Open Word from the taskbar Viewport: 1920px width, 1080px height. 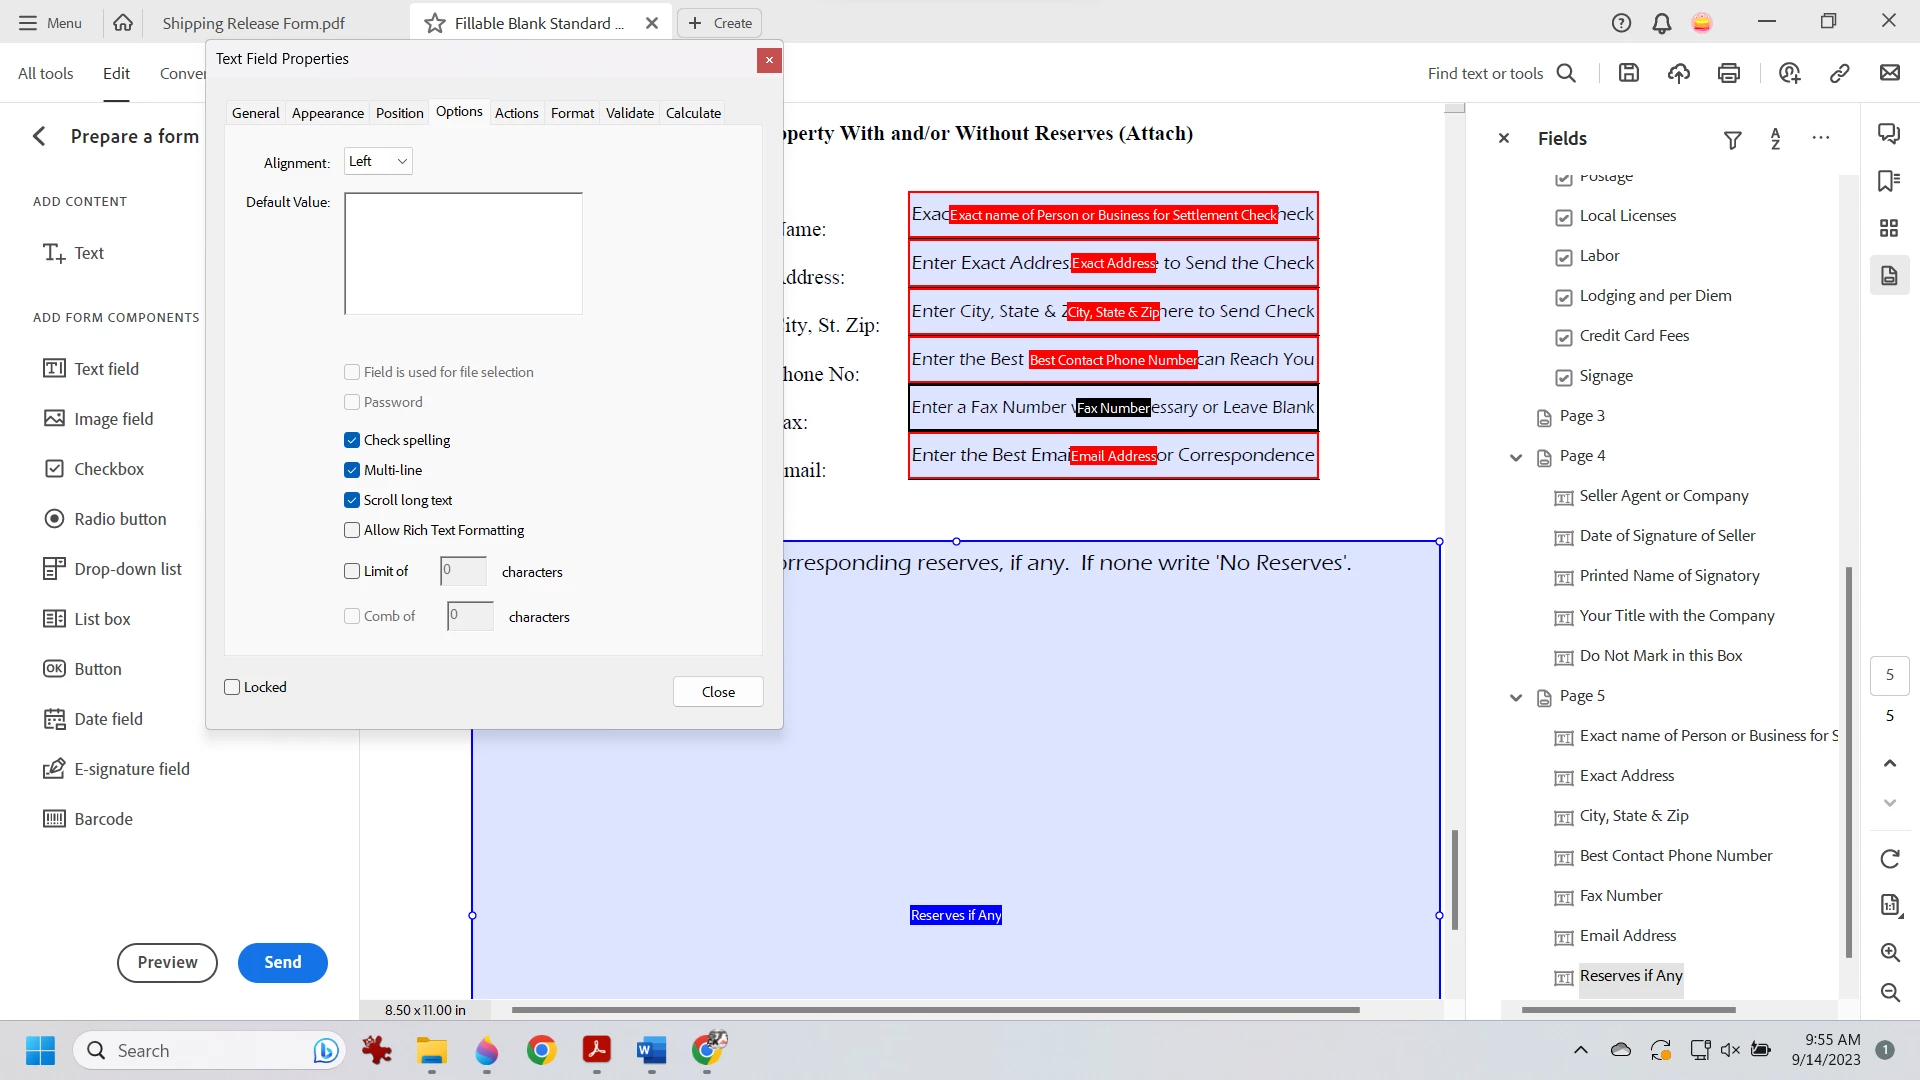[x=651, y=1051]
